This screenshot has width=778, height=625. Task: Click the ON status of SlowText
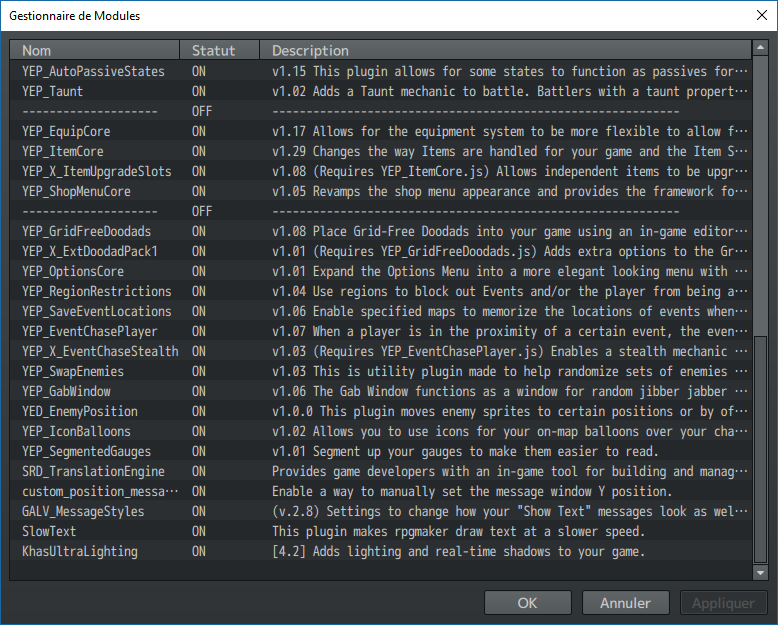pyautogui.click(x=199, y=531)
